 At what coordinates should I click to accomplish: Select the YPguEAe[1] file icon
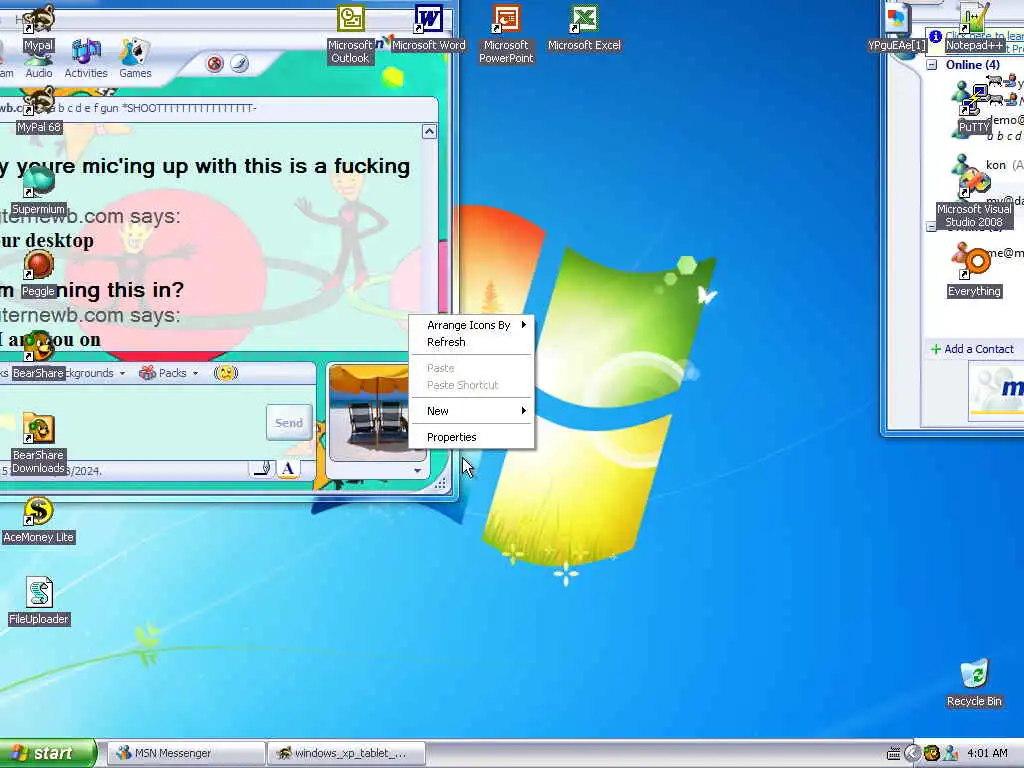click(x=897, y=28)
